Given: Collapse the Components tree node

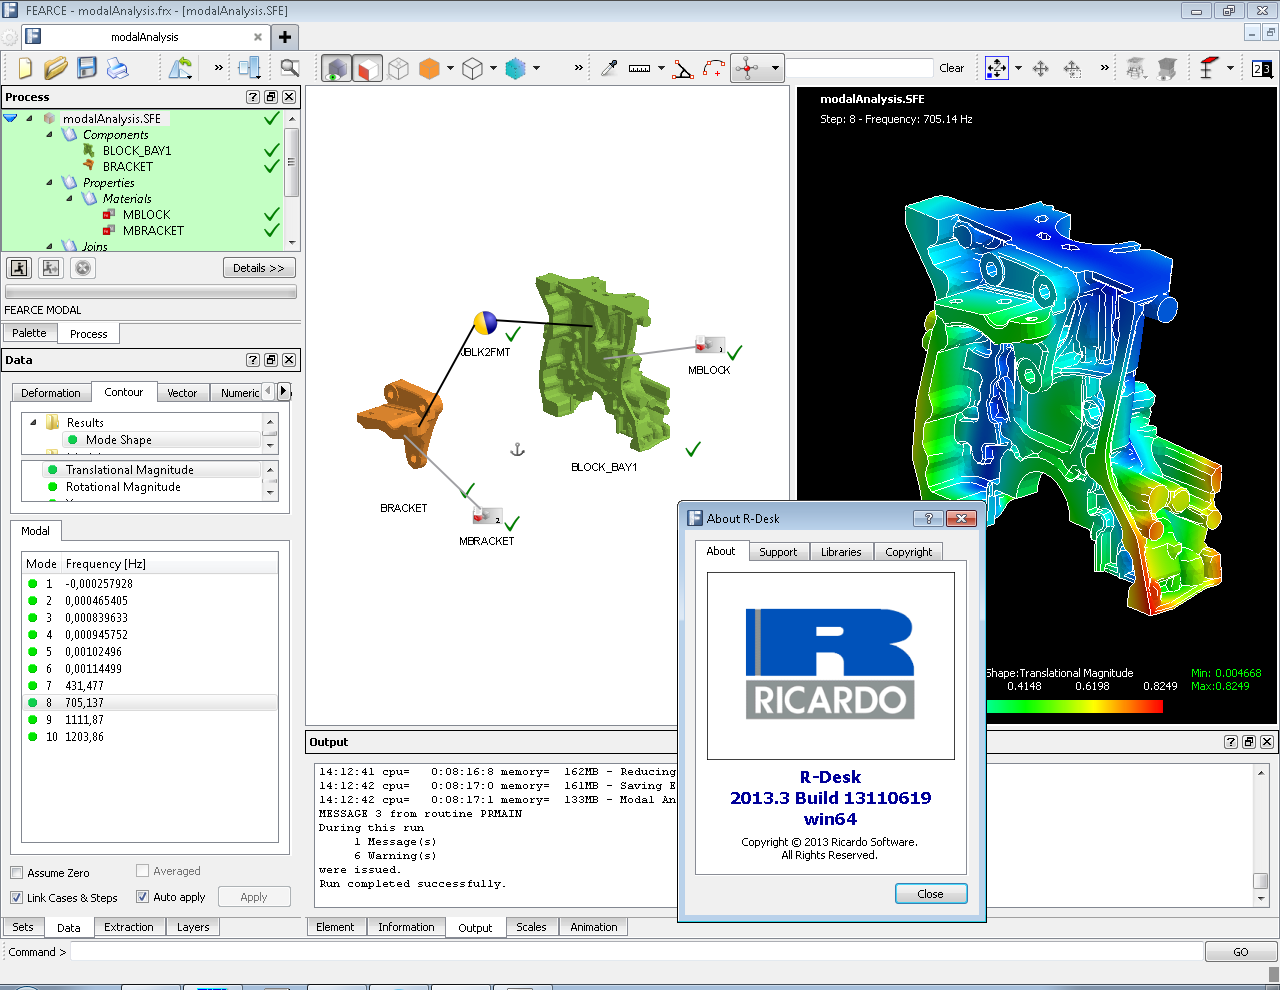Looking at the screenshot, I should pos(49,135).
